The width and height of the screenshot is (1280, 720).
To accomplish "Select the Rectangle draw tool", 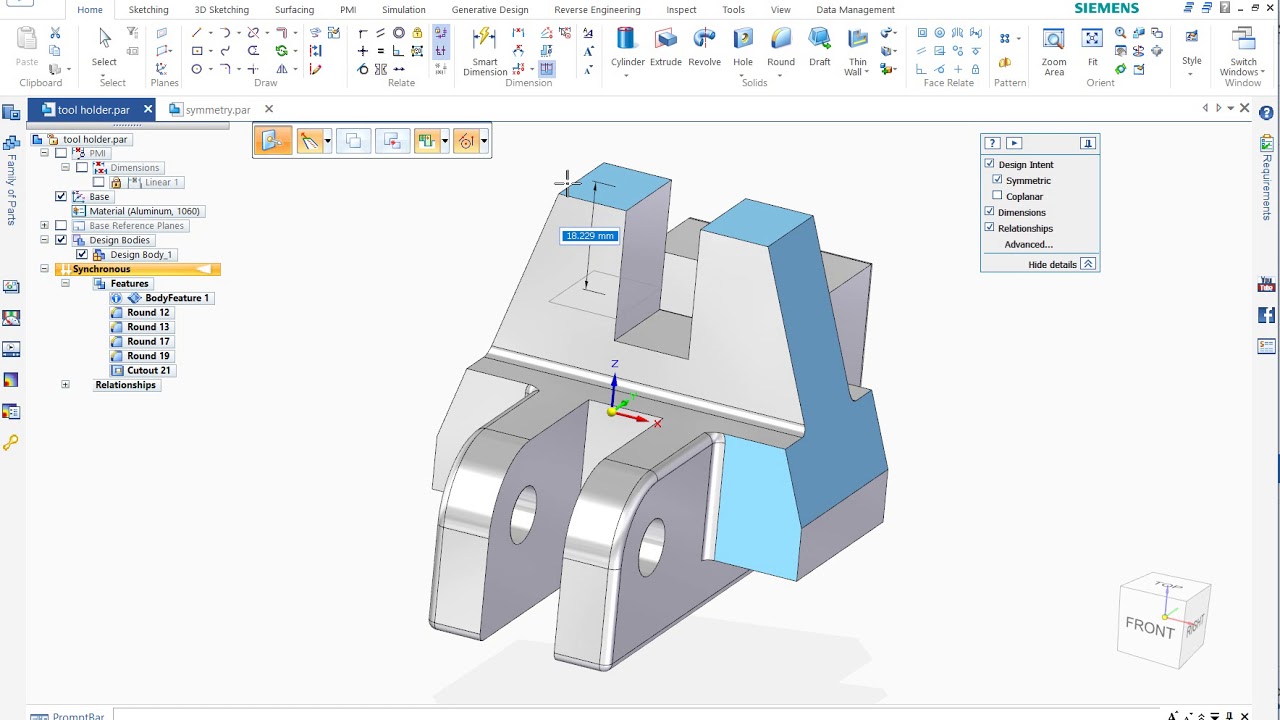I will tap(197, 51).
